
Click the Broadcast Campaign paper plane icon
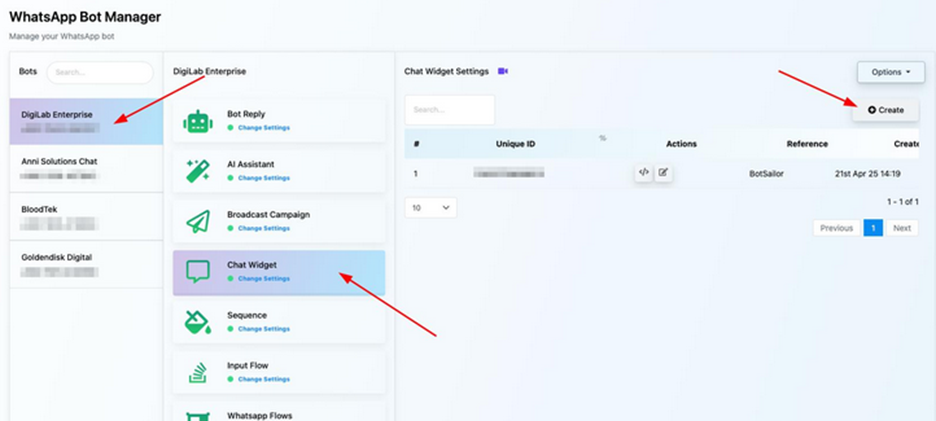coord(198,221)
